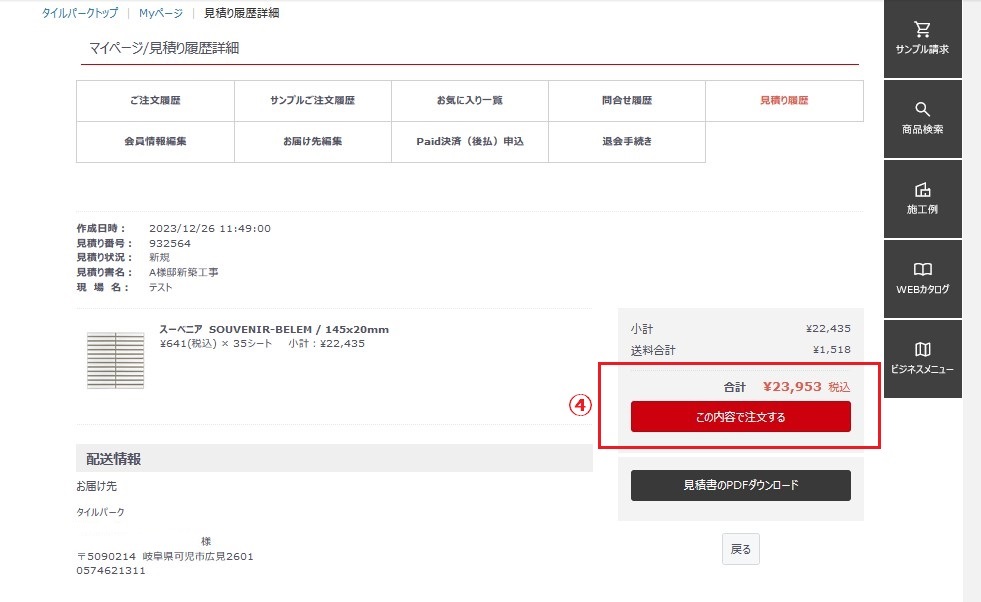Open the 退会手続き tab

point(626,142)
